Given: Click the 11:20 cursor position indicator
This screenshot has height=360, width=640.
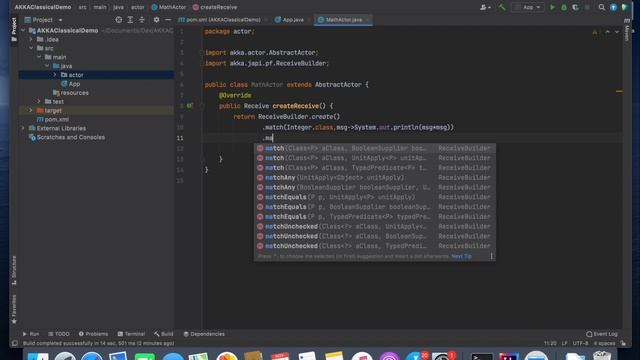Looking at the screenshot, I should (550, 343).
